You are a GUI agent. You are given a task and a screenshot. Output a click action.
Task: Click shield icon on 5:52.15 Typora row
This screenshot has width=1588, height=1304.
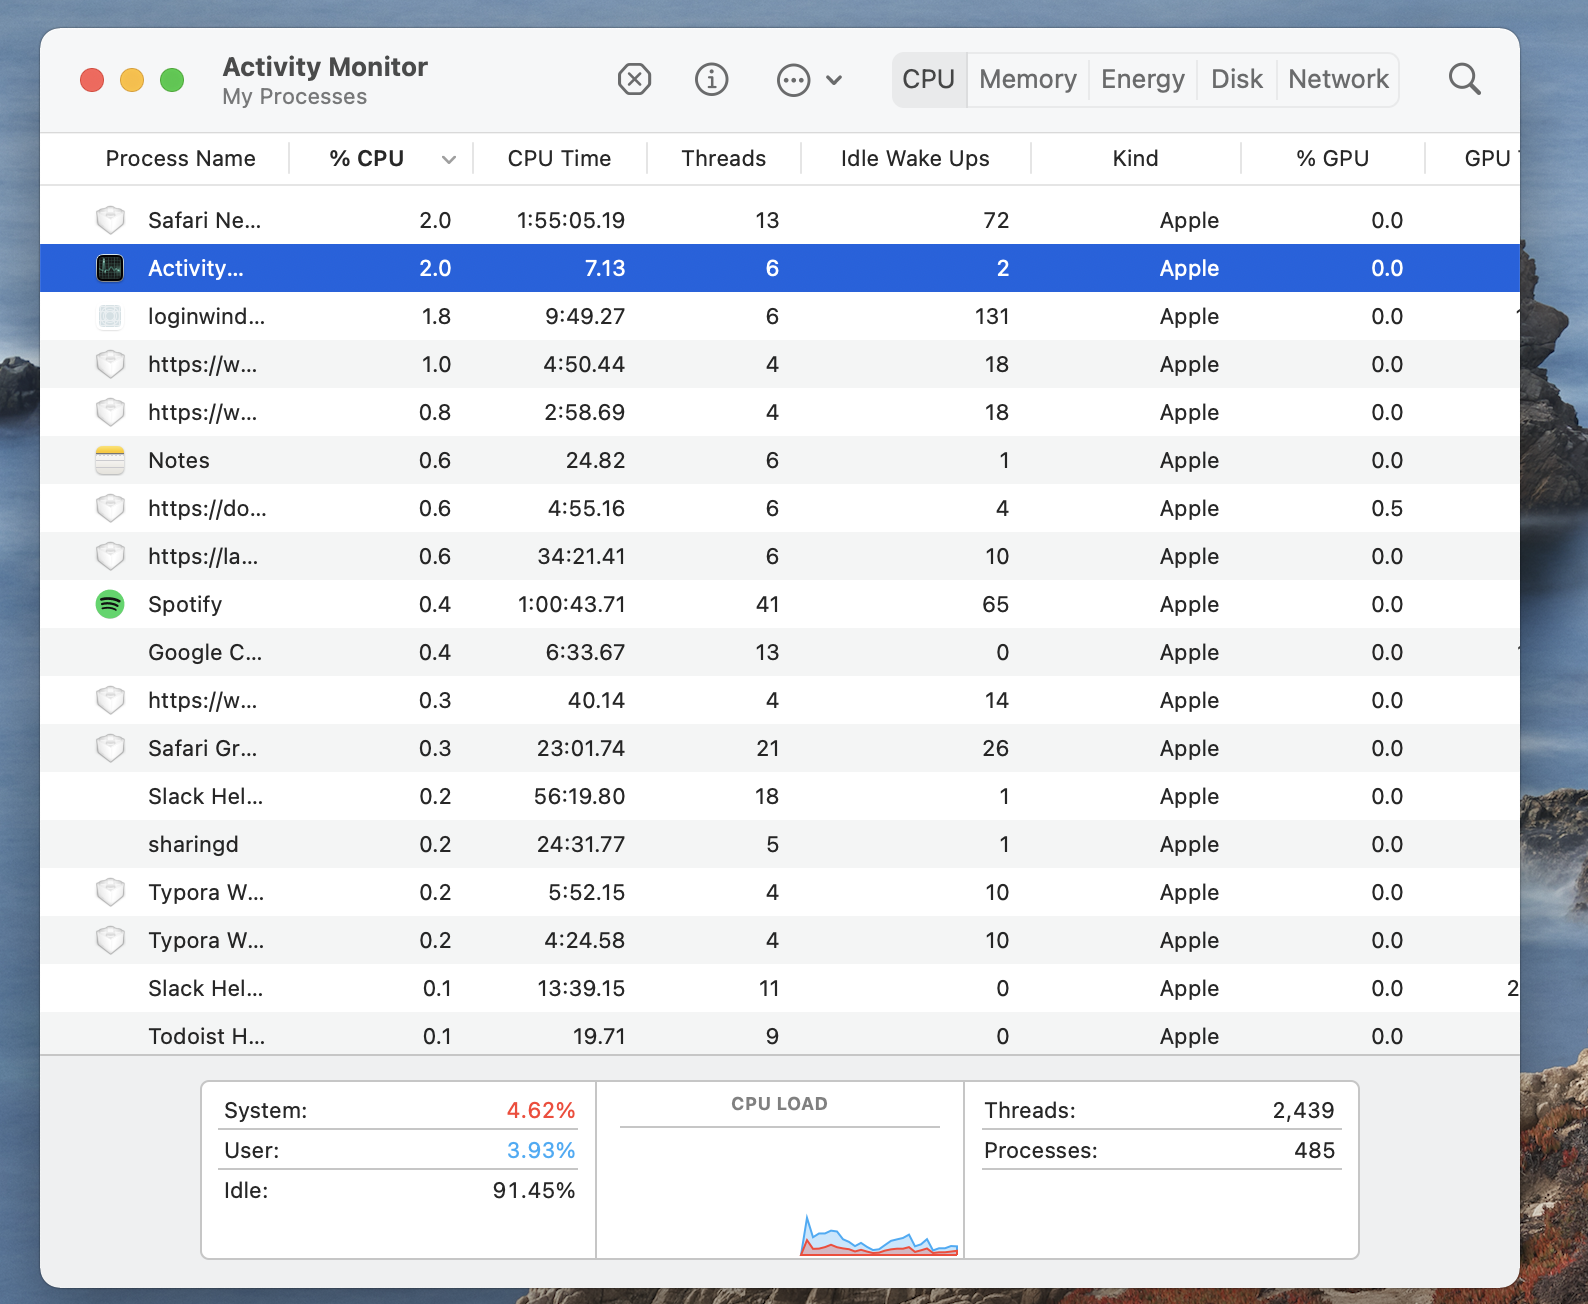[110, 892]
